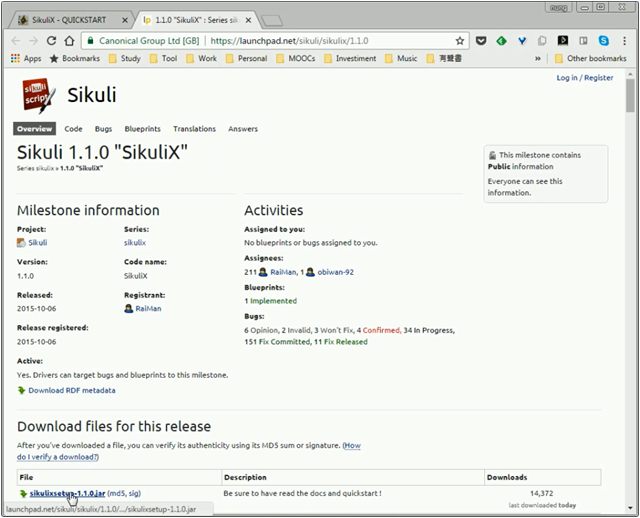Open the Pocket extension icon
This screenshot has height=518, width=640.
click(481, 41)
